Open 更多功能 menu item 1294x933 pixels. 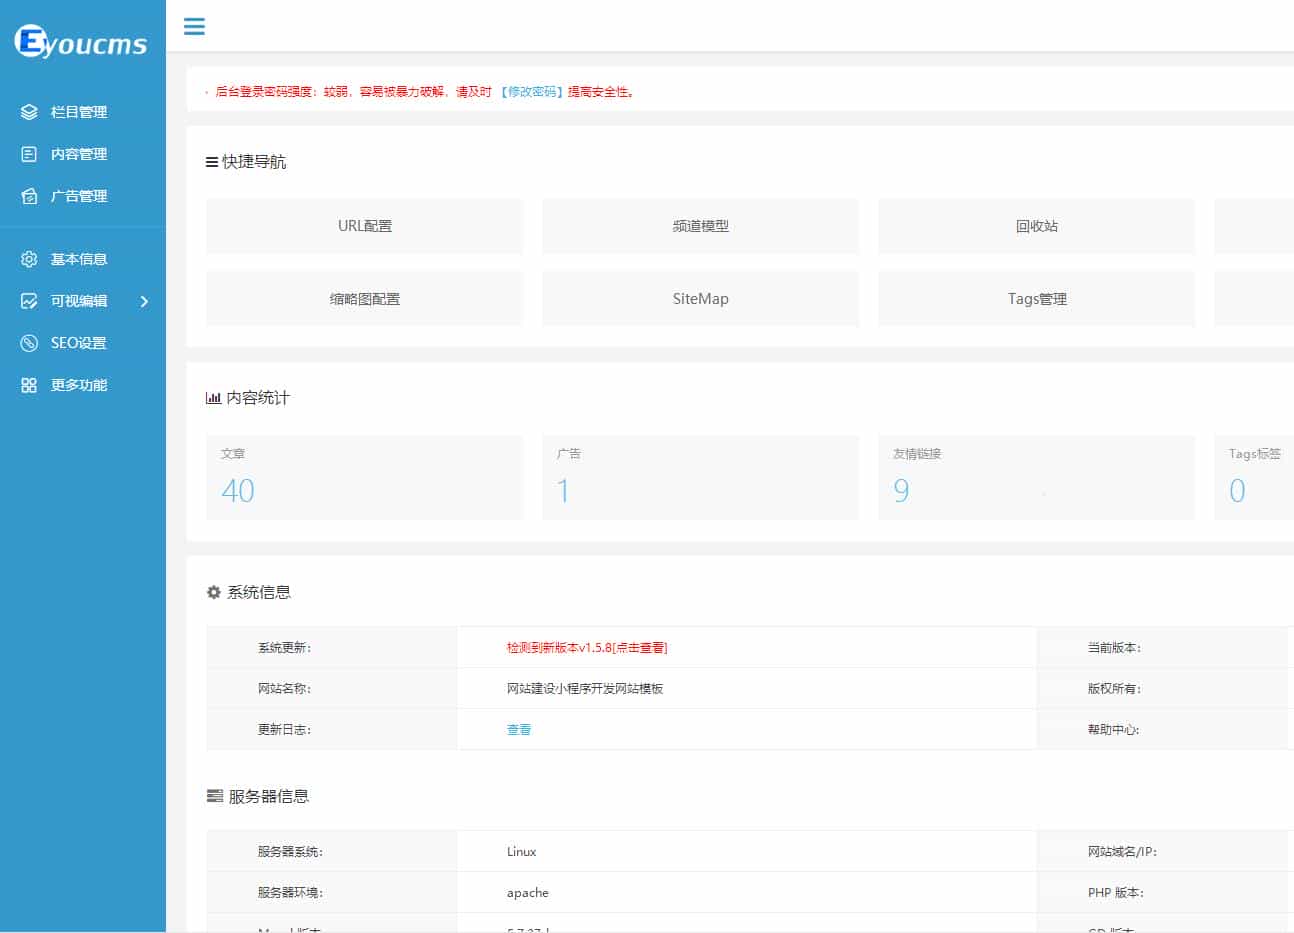point(83,385)
